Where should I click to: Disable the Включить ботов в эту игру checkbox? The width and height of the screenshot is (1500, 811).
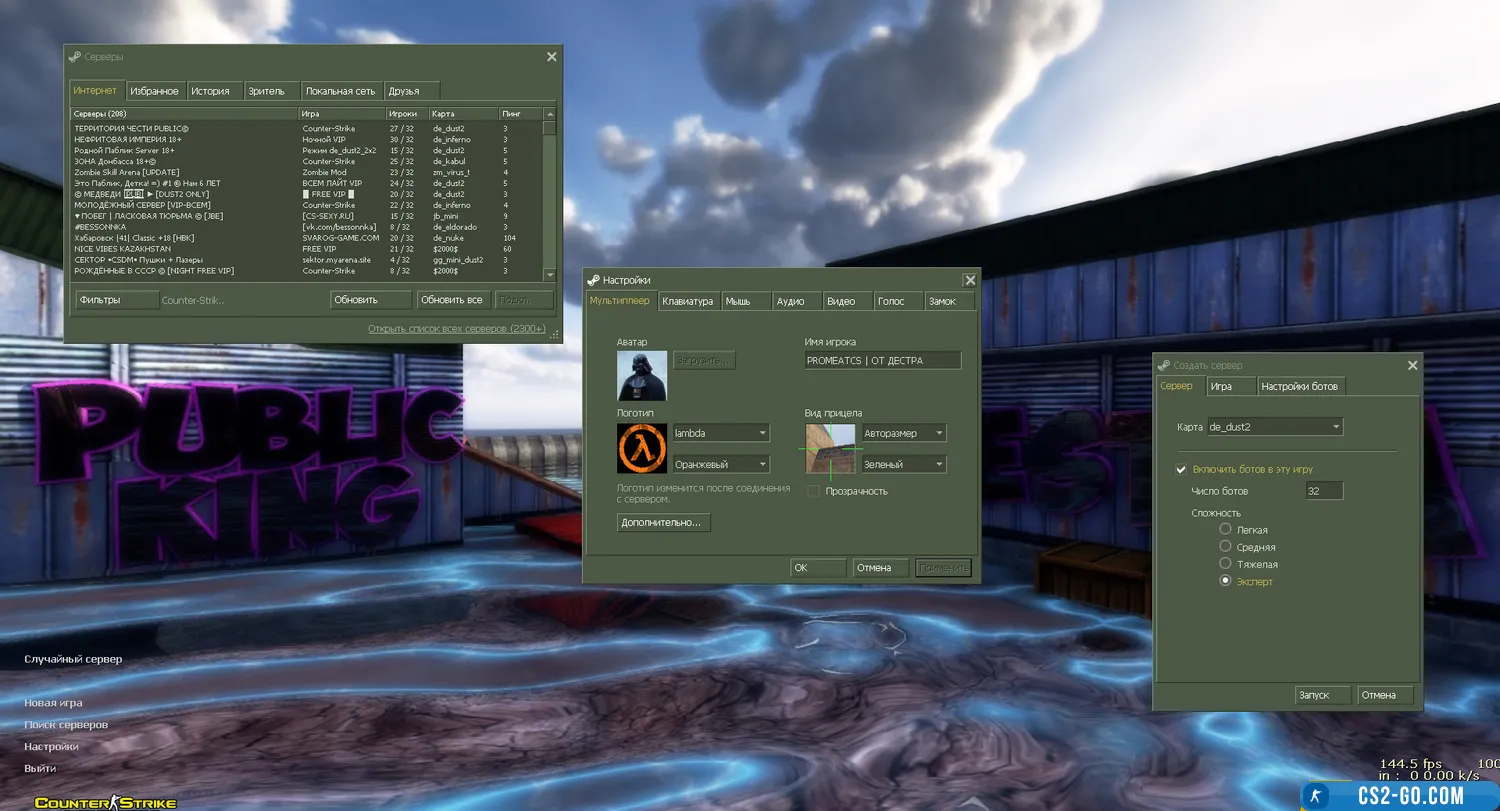click(1181, 469)
